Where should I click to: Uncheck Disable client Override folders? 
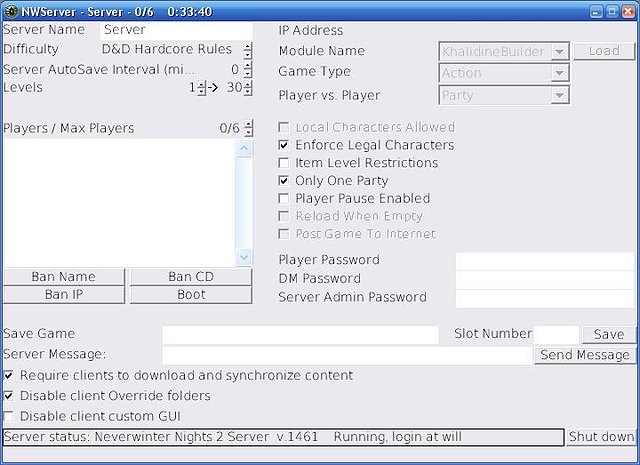click(x=9, y=396)
